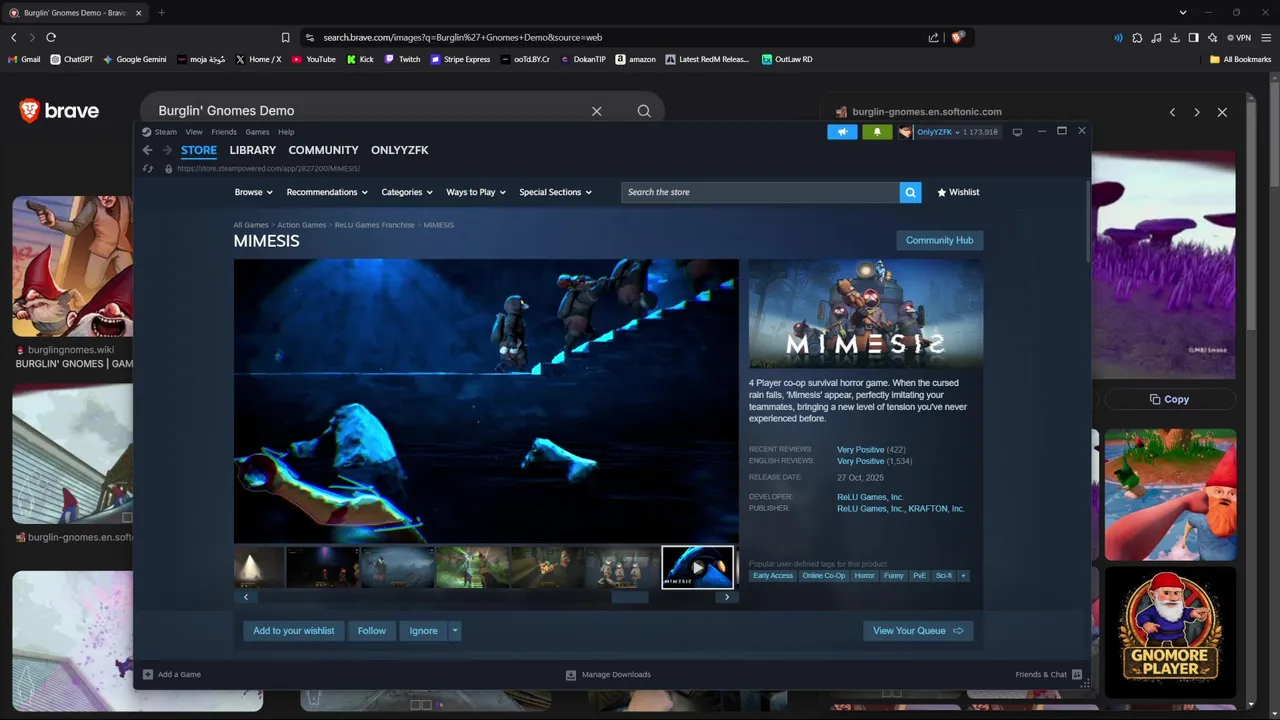Click the blue audio indicator in Brave toolbar
1280x720 pixels.
(x=1118, y=37)
